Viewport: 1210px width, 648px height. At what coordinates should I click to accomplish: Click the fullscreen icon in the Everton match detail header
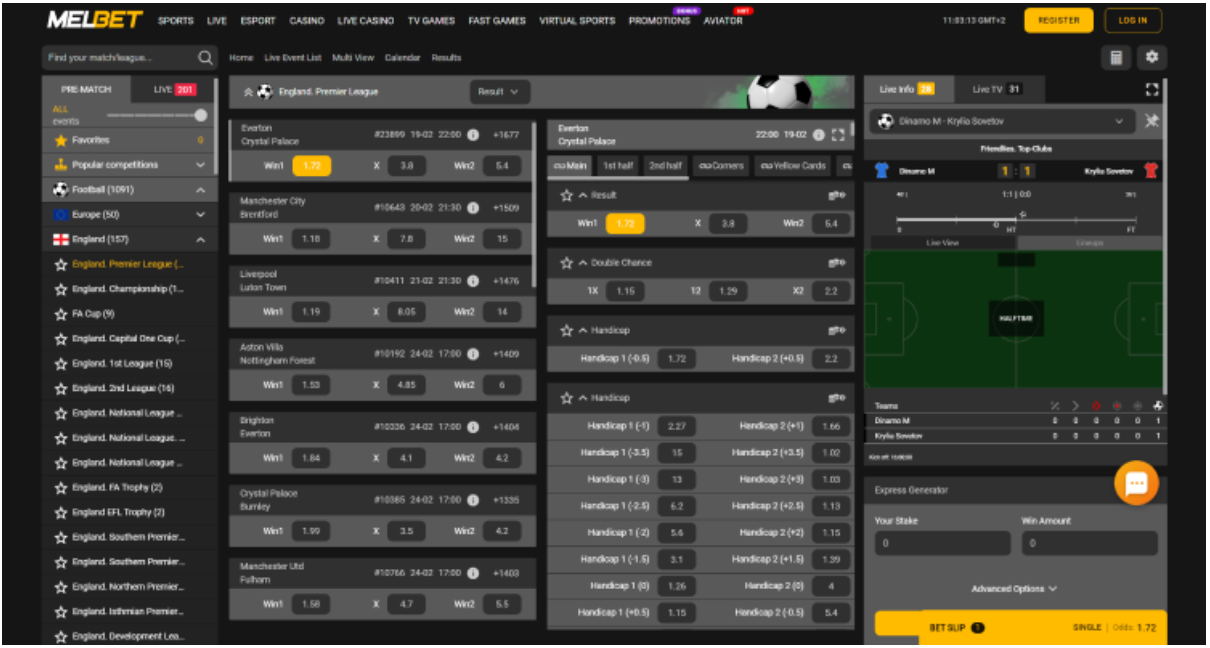coord(838,135)
